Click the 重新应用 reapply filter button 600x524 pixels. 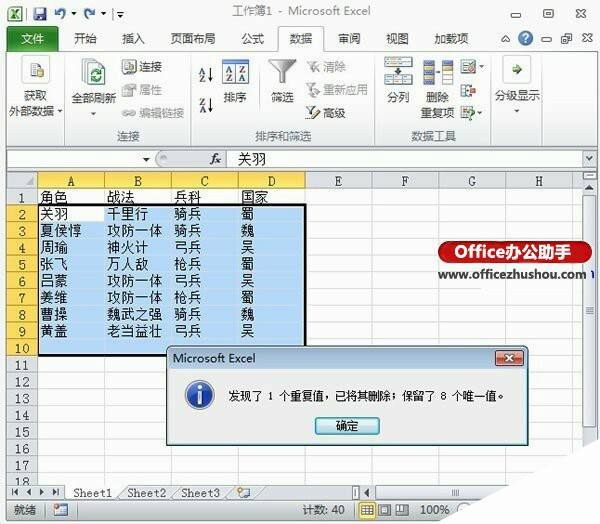[x=337, y=90]
